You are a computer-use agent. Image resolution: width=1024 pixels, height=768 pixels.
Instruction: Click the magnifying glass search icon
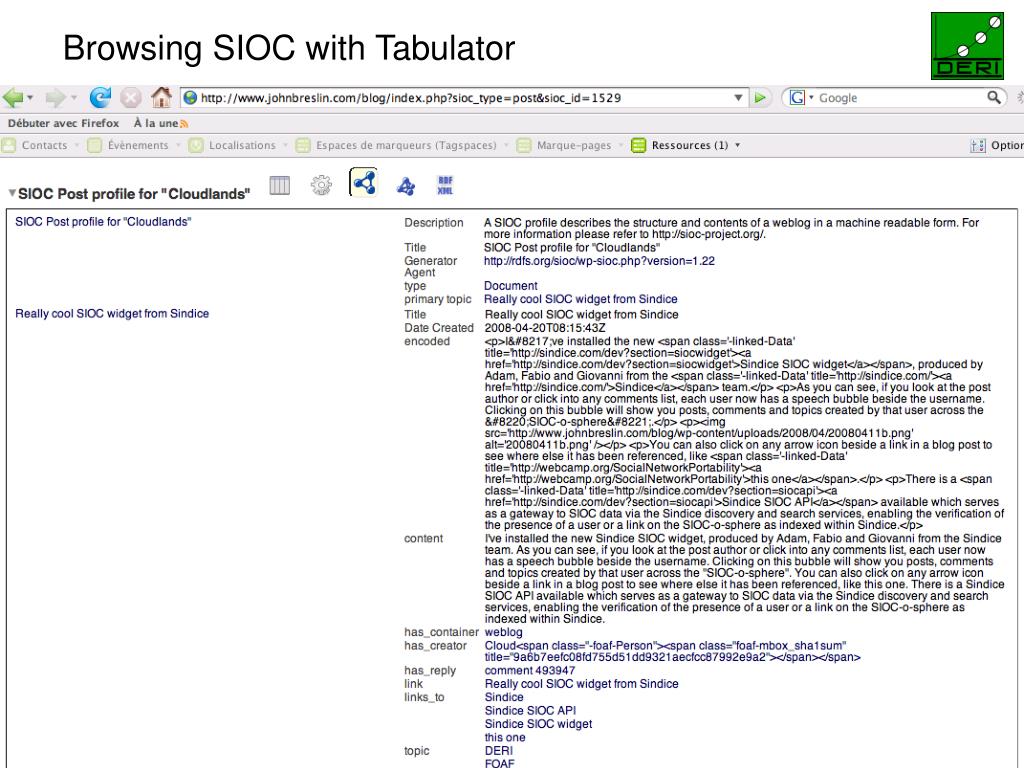click(x=993, y=98)
